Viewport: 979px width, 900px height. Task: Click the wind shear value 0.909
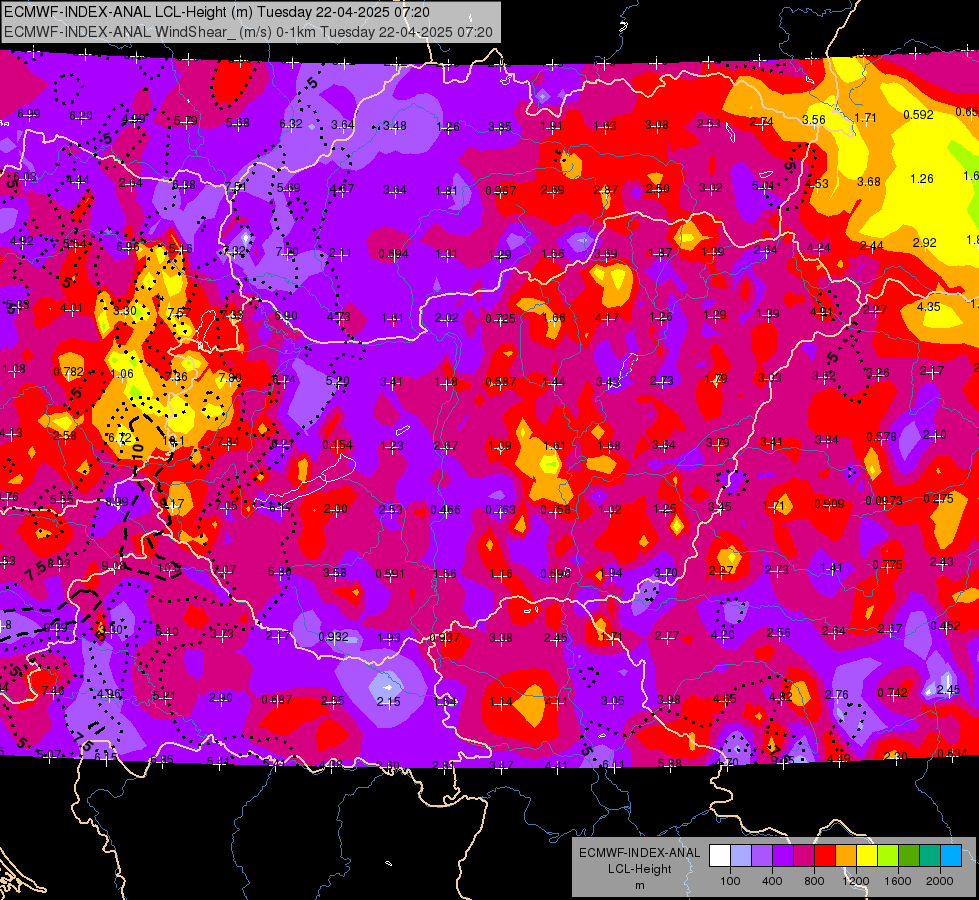pos(829,503)
